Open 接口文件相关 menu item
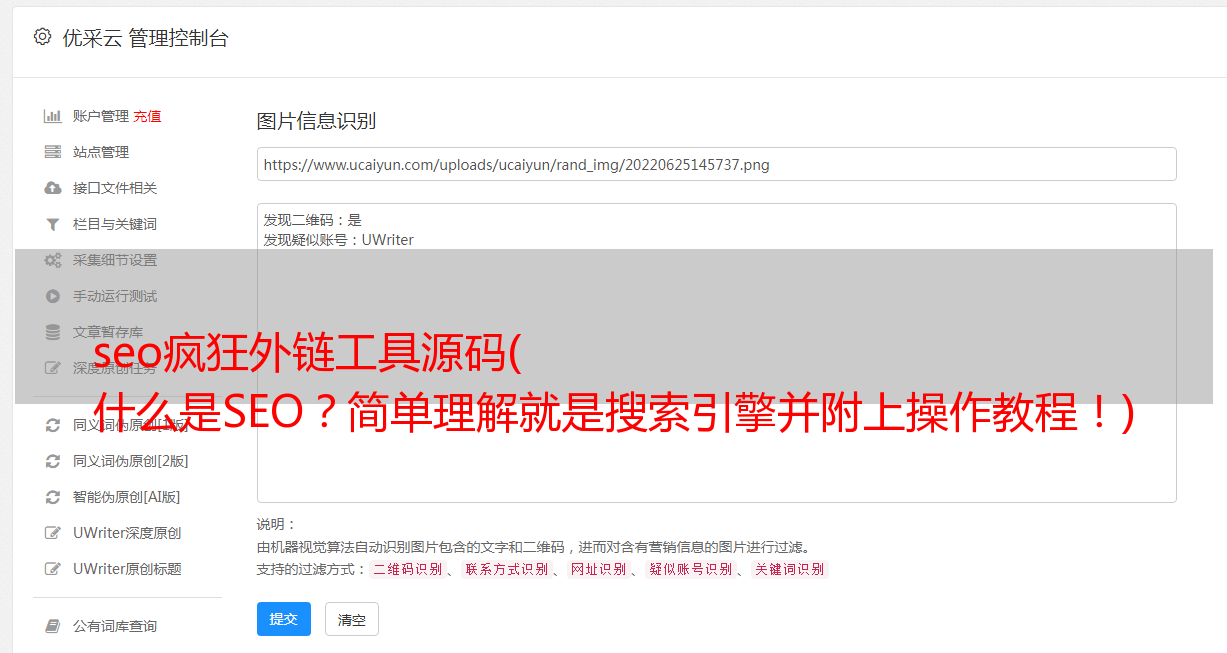Image resolution: width=1227 pixels, height=653 pixels. (115, 188)
